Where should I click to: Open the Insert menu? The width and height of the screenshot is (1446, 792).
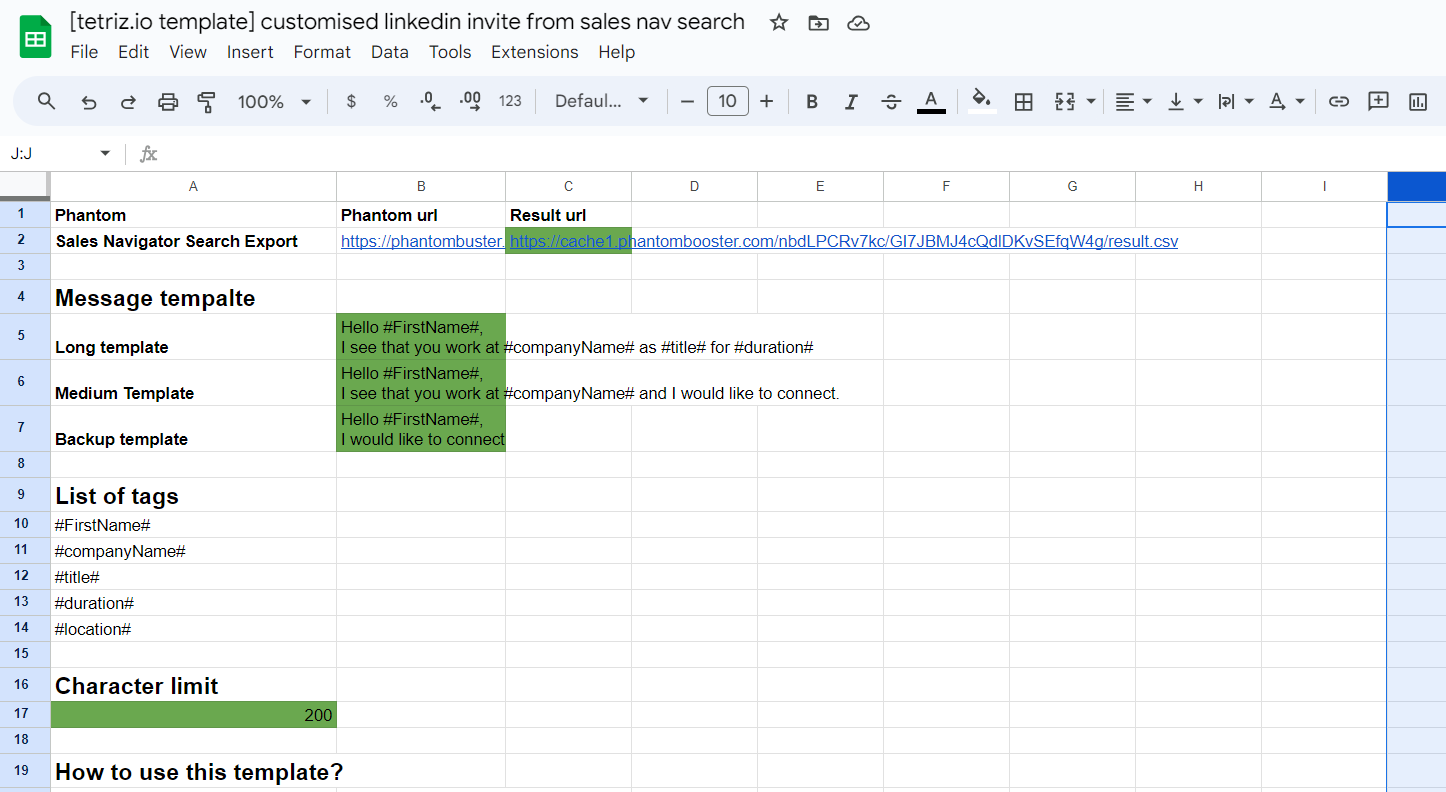click(250, 52)
